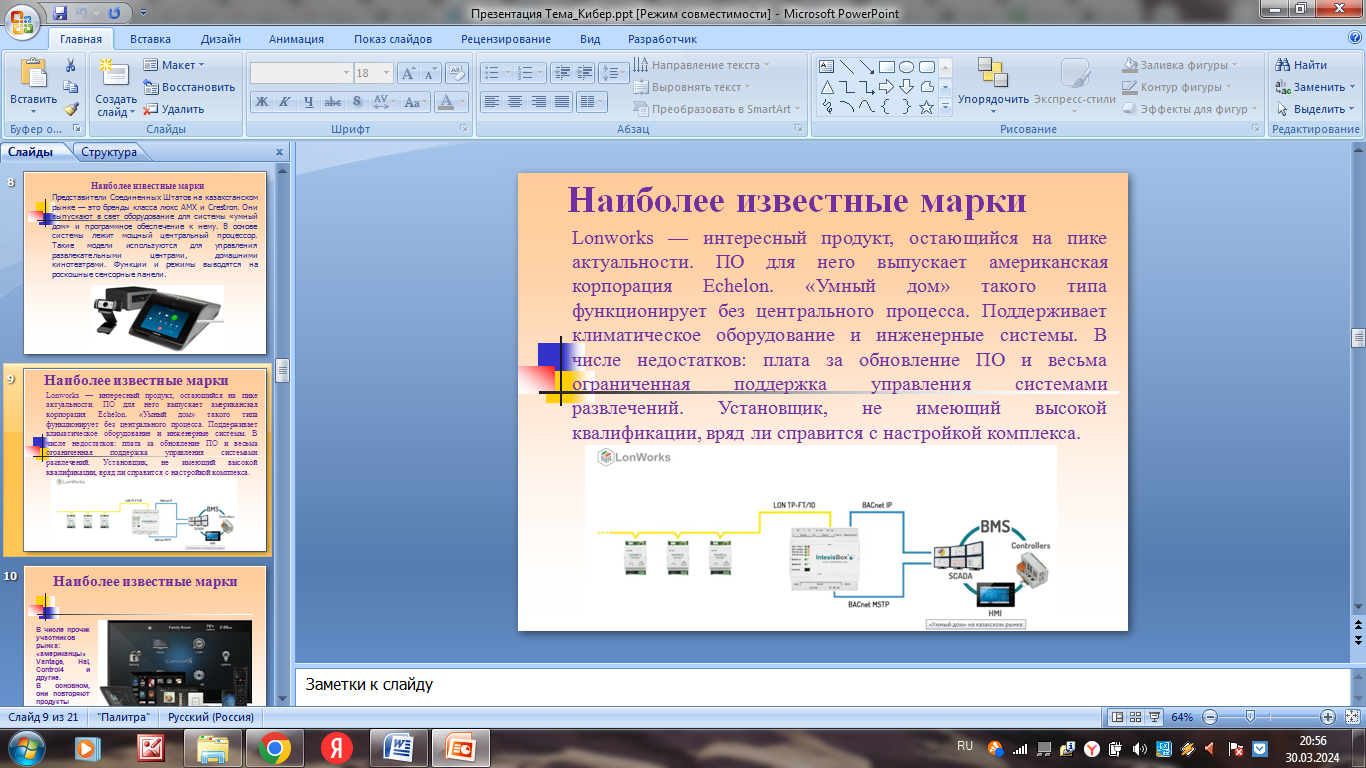
Task: Click font color A swatch
Action: 446,101
